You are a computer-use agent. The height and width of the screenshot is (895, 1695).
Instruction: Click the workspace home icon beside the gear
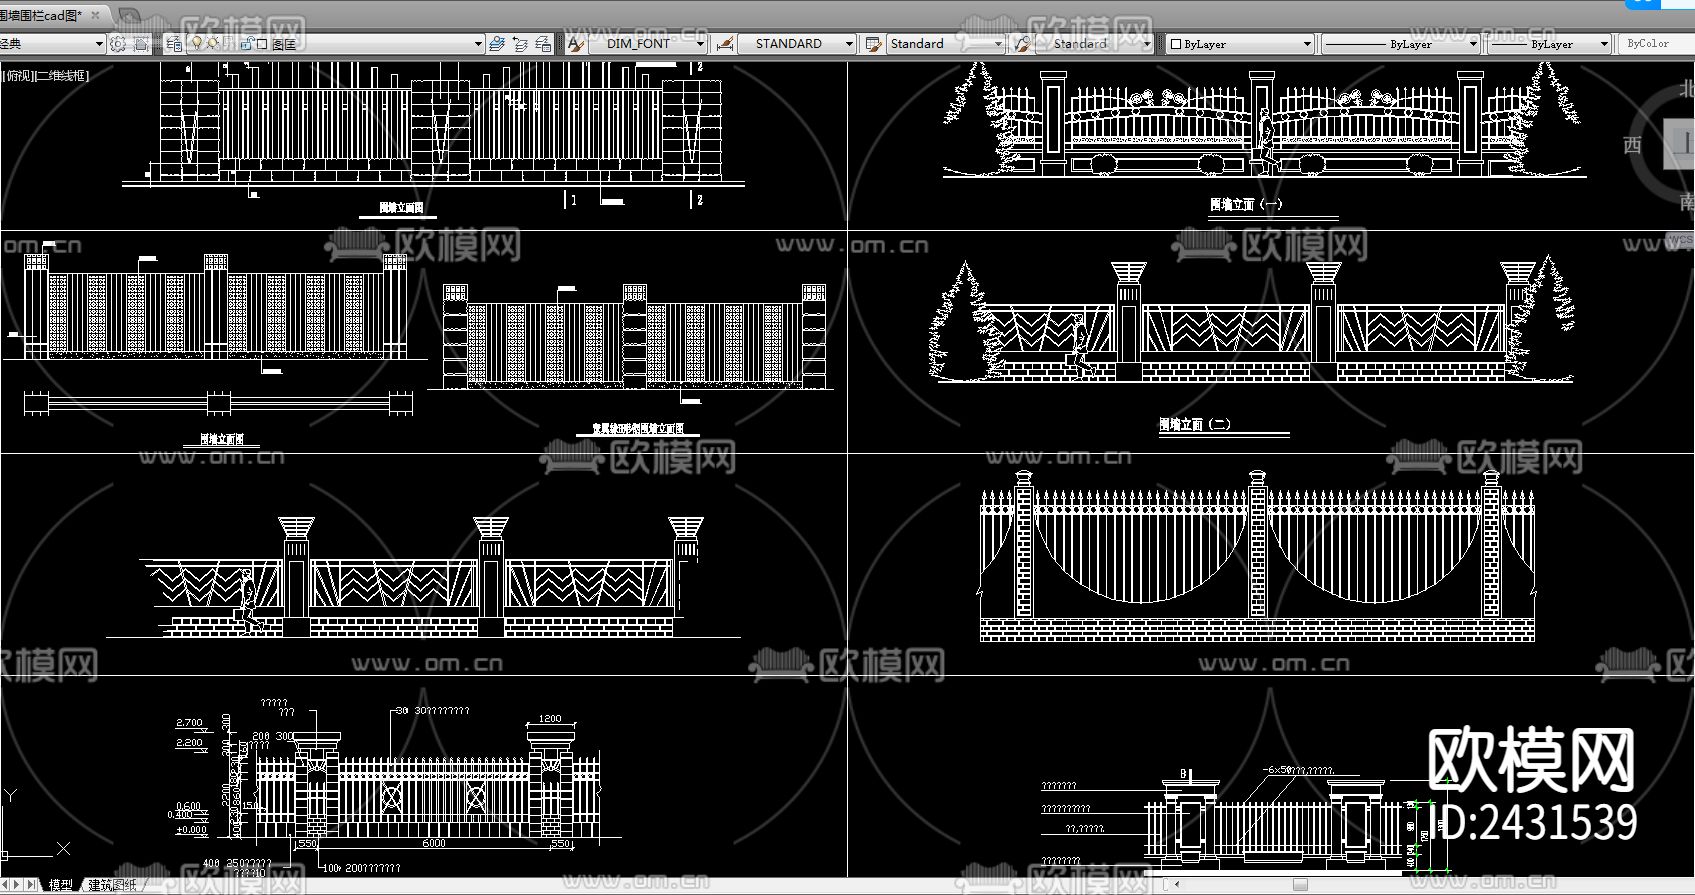coord(141,44)
